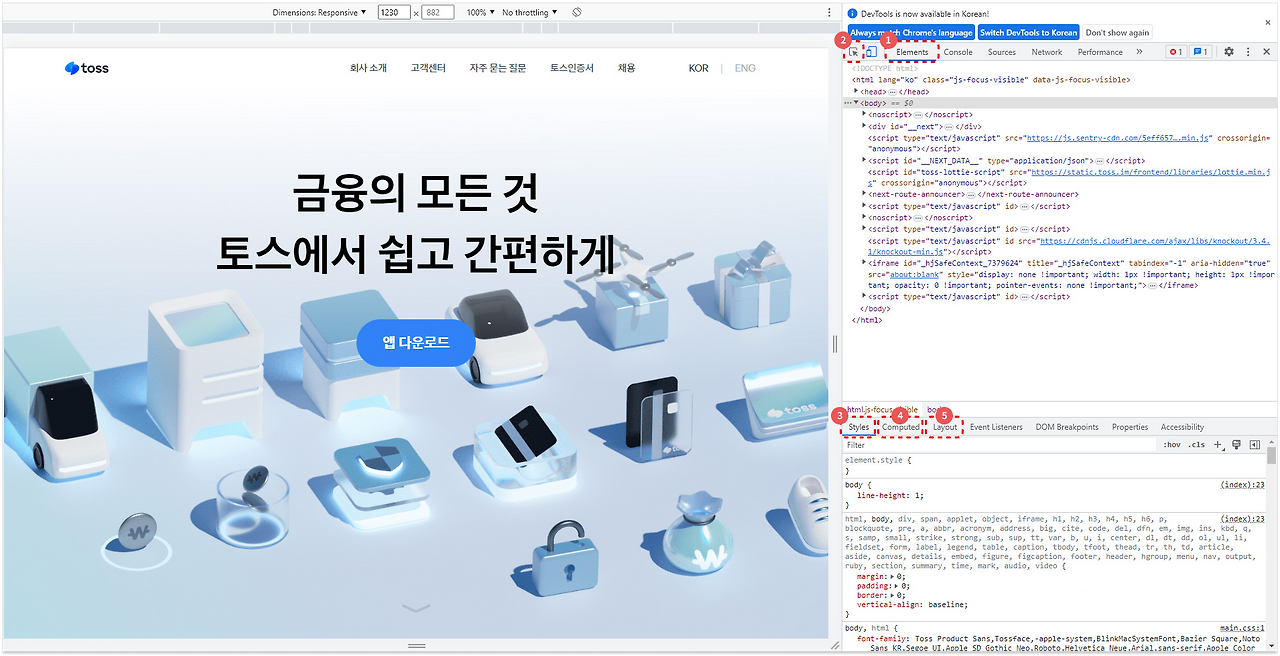This screenshot has width=1280, height=656.
Task: Click the down chevron below hero image
Action: point(416,607)
